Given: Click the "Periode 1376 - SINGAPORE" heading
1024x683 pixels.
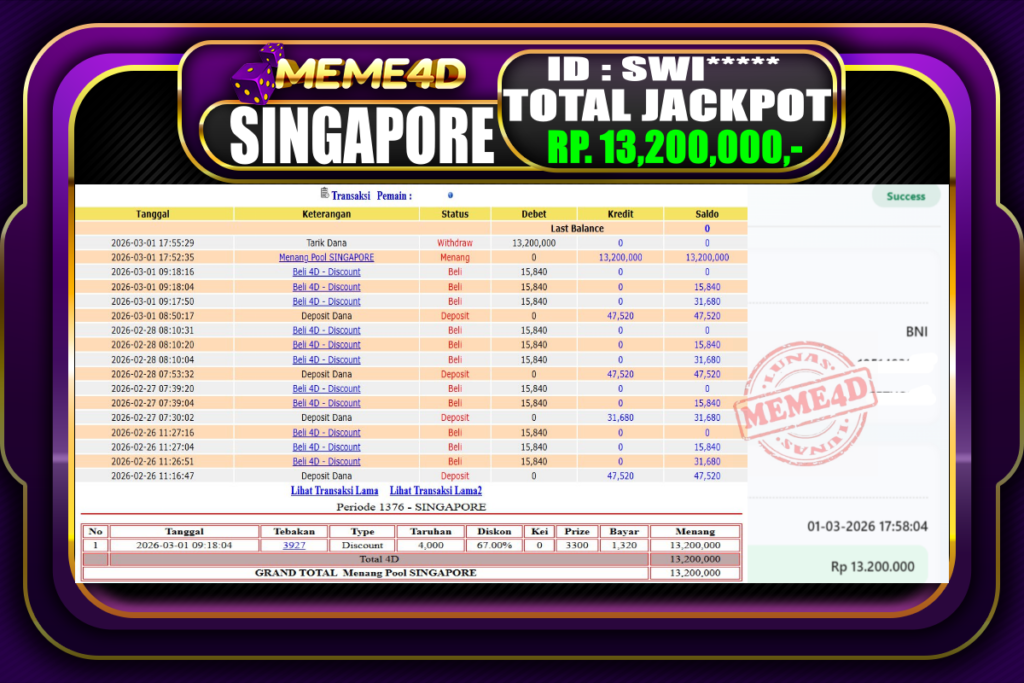Looking at the screenshot, I should click(413, 507).
